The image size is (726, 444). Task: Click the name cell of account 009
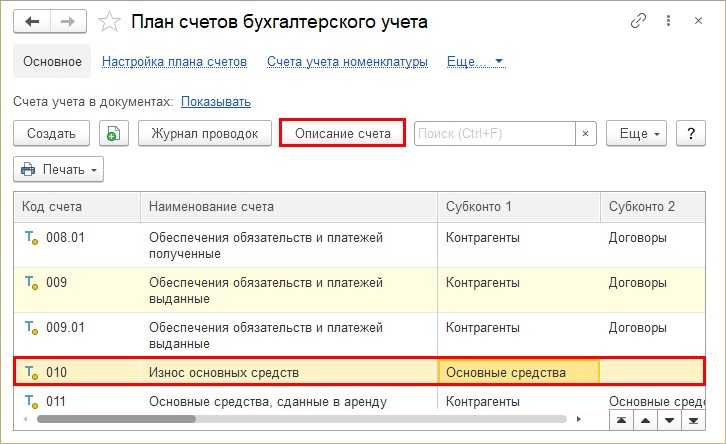(x=289, y=290)
